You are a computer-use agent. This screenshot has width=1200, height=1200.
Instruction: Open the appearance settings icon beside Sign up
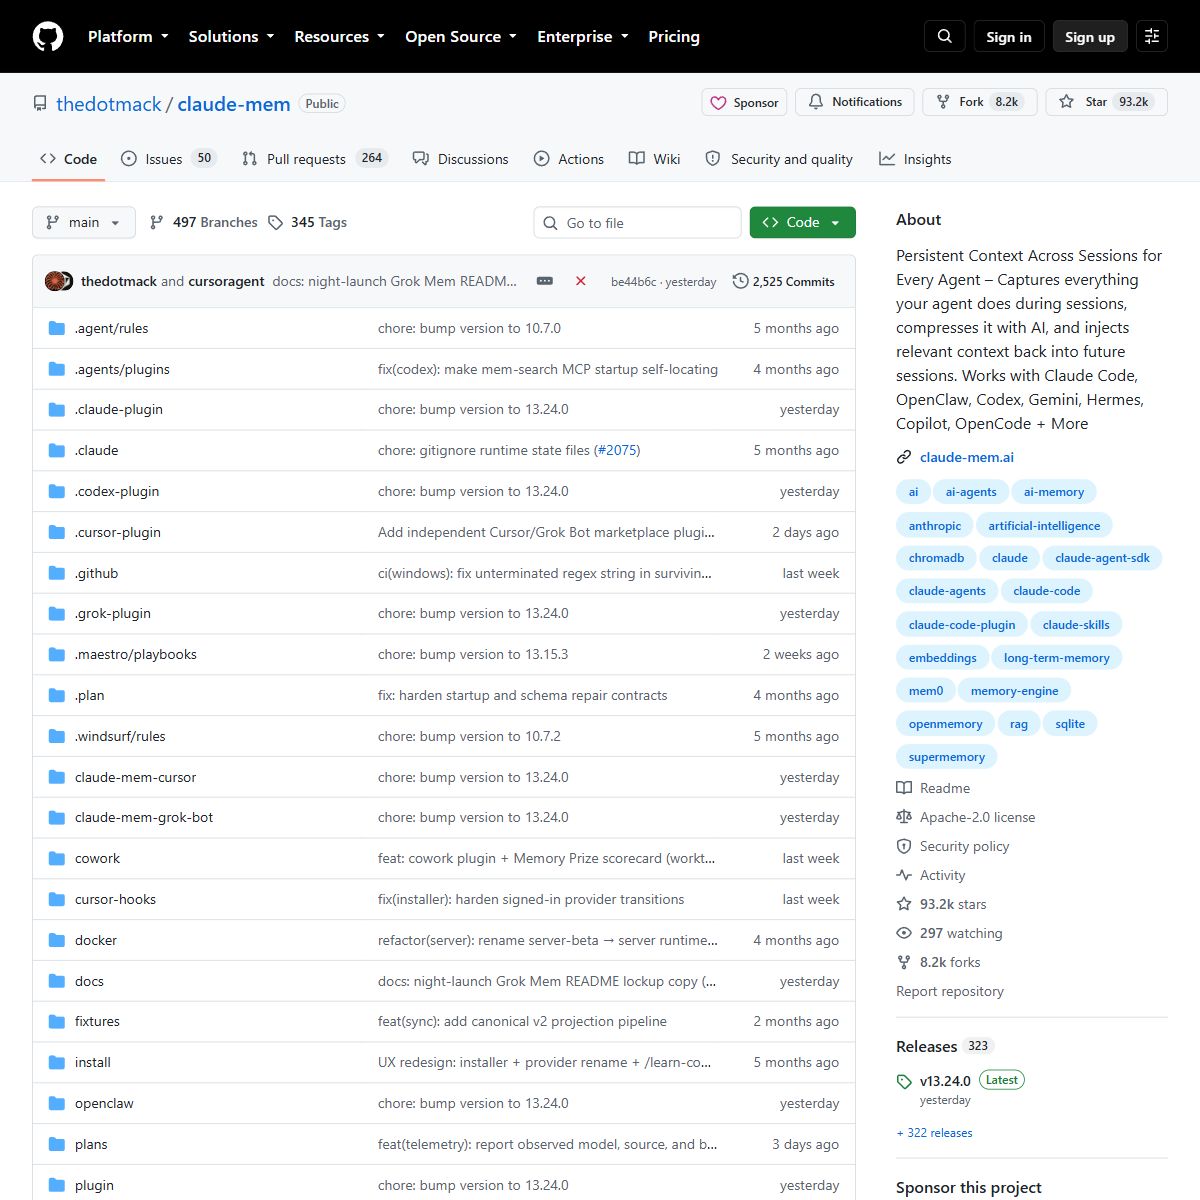(x=1152, y=36)
